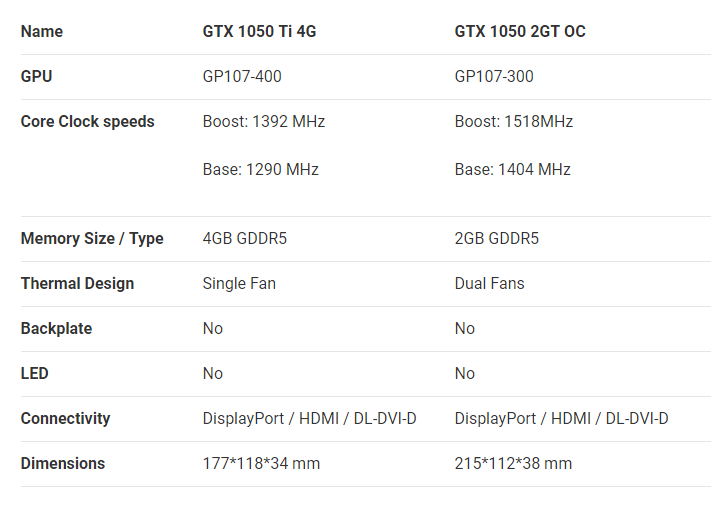Click the GPU row label
The image size is (719, 517).
(36, 76)
